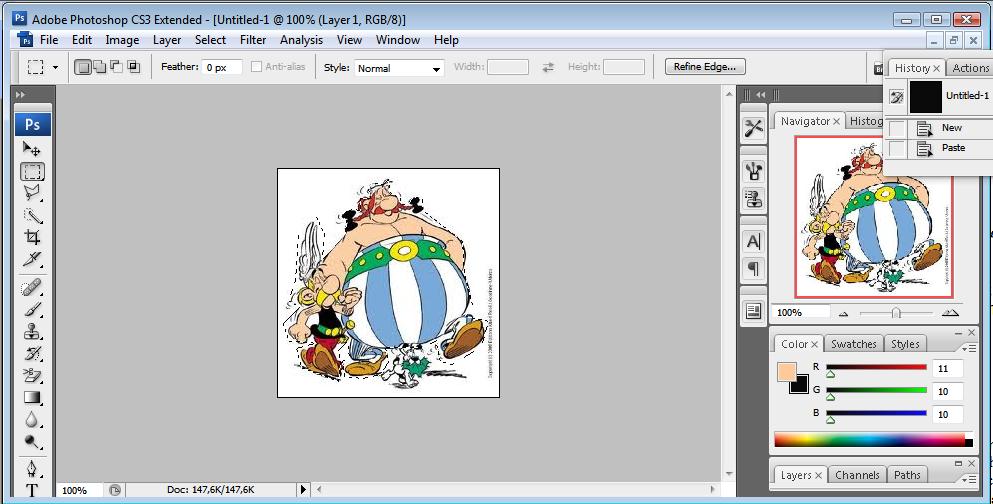The width and height of the screenshot is (993, 504).
Task: Open the Help menu
Action: (x=446, y=40)
